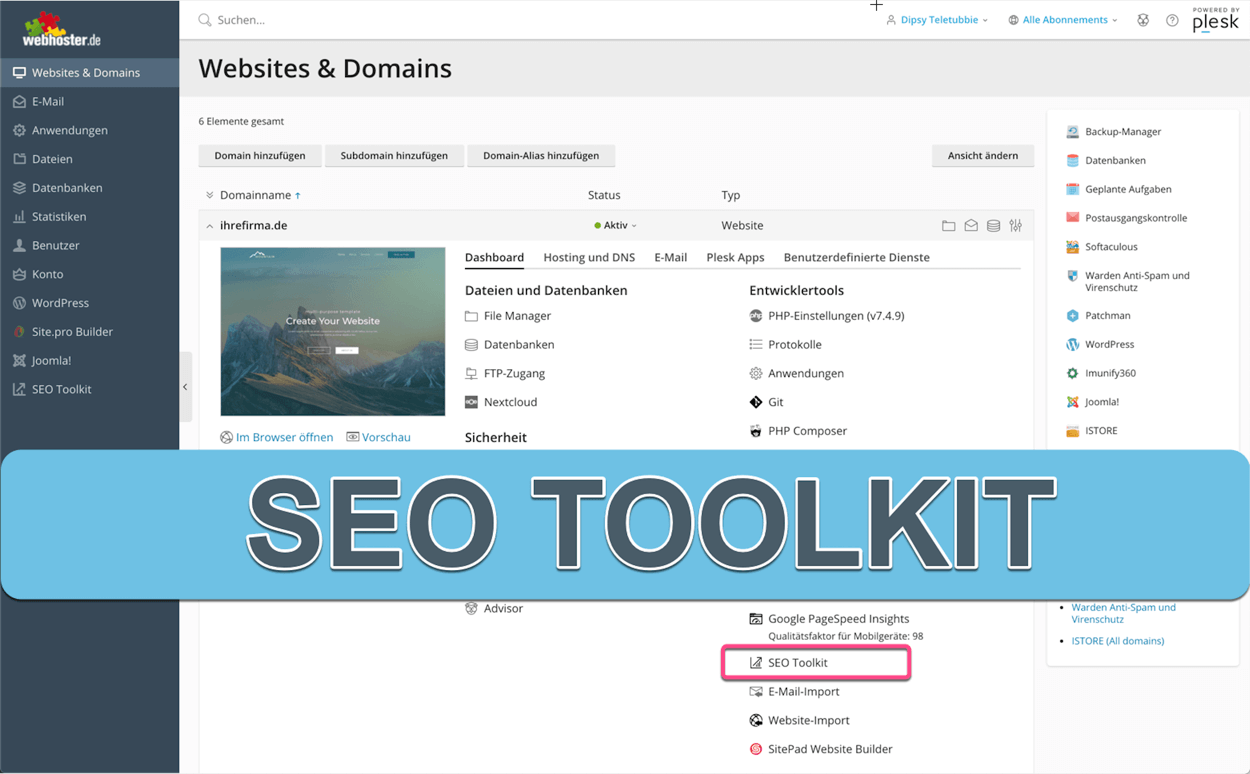The width and height of the screenshot is (1250, 774).
Task: Collapse the ihrefirma.de domain row
Action: click(x=209, y=226)
